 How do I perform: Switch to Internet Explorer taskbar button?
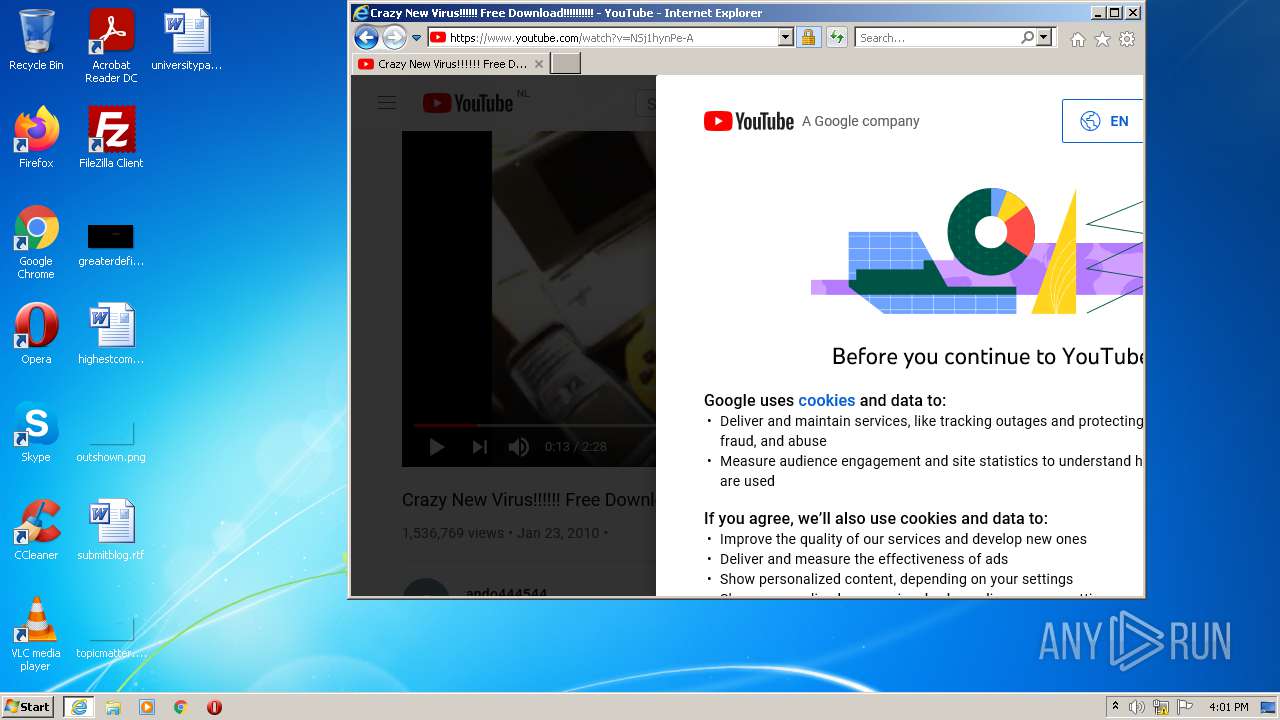[x=79, y=707]
